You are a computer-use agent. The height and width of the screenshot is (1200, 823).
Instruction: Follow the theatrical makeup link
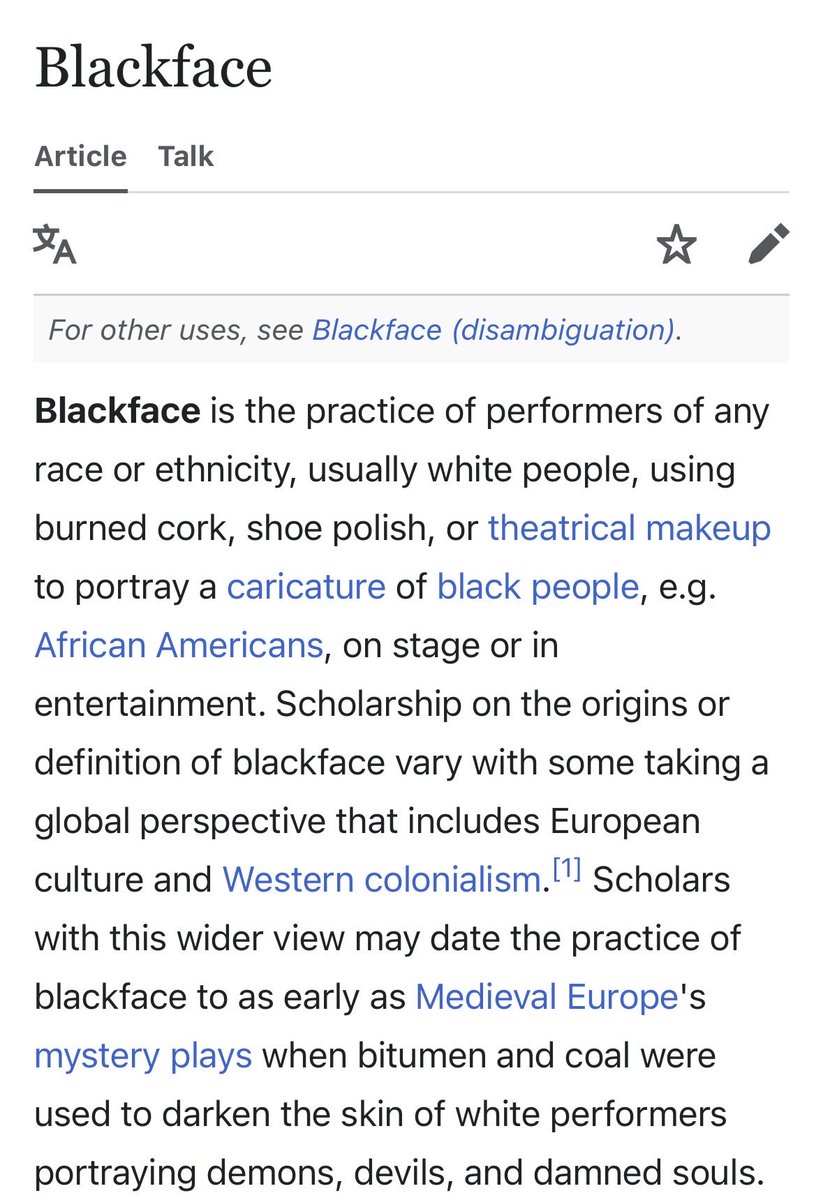629,527
